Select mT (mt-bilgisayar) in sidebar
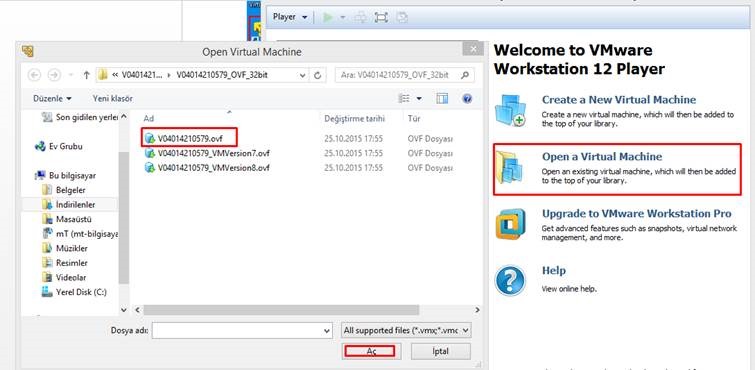 80,234
